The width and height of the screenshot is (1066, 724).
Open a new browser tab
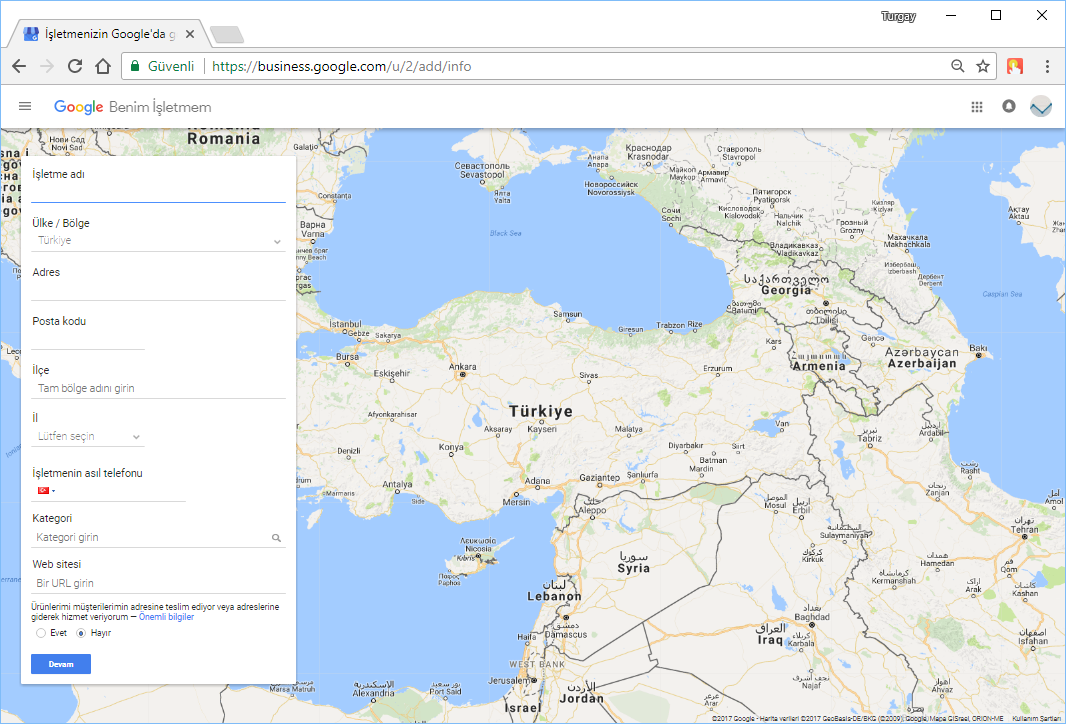pyautogui.click(x=226, y=34)
